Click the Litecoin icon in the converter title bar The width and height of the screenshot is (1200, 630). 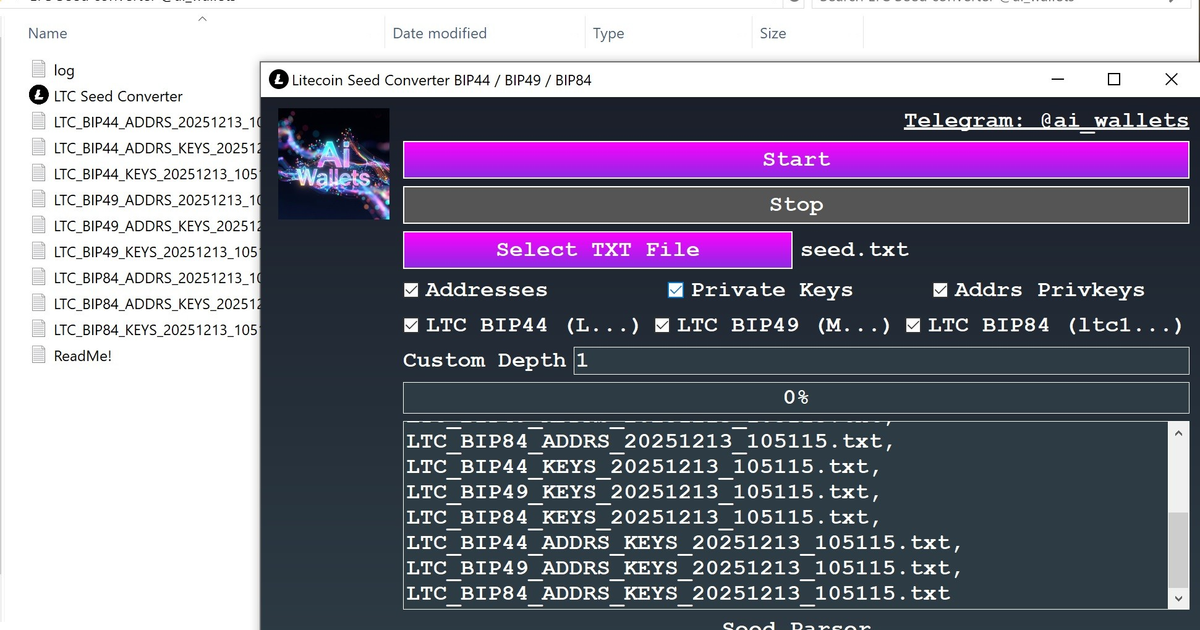(x=278, y=79)
